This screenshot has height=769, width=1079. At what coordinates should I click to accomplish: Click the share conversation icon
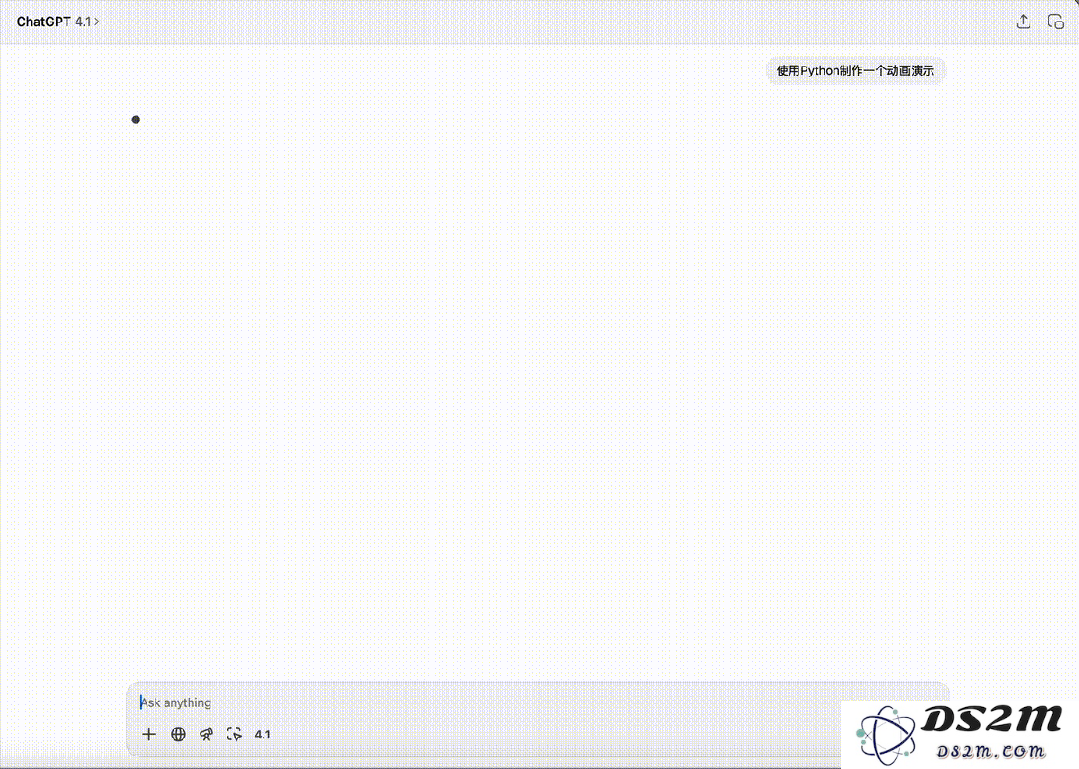1023,22
